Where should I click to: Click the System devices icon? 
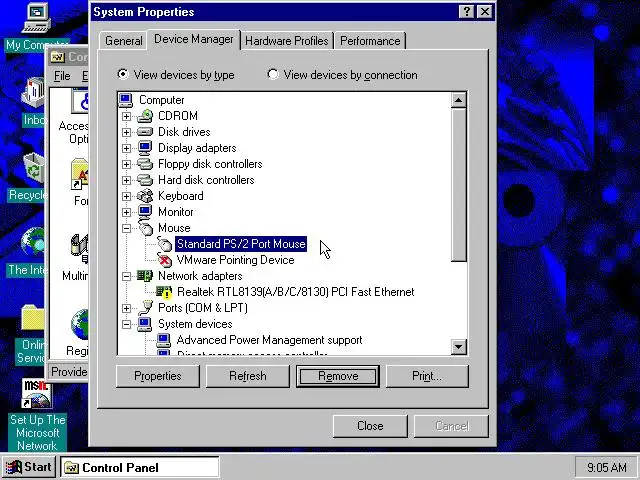coord(145,324)
